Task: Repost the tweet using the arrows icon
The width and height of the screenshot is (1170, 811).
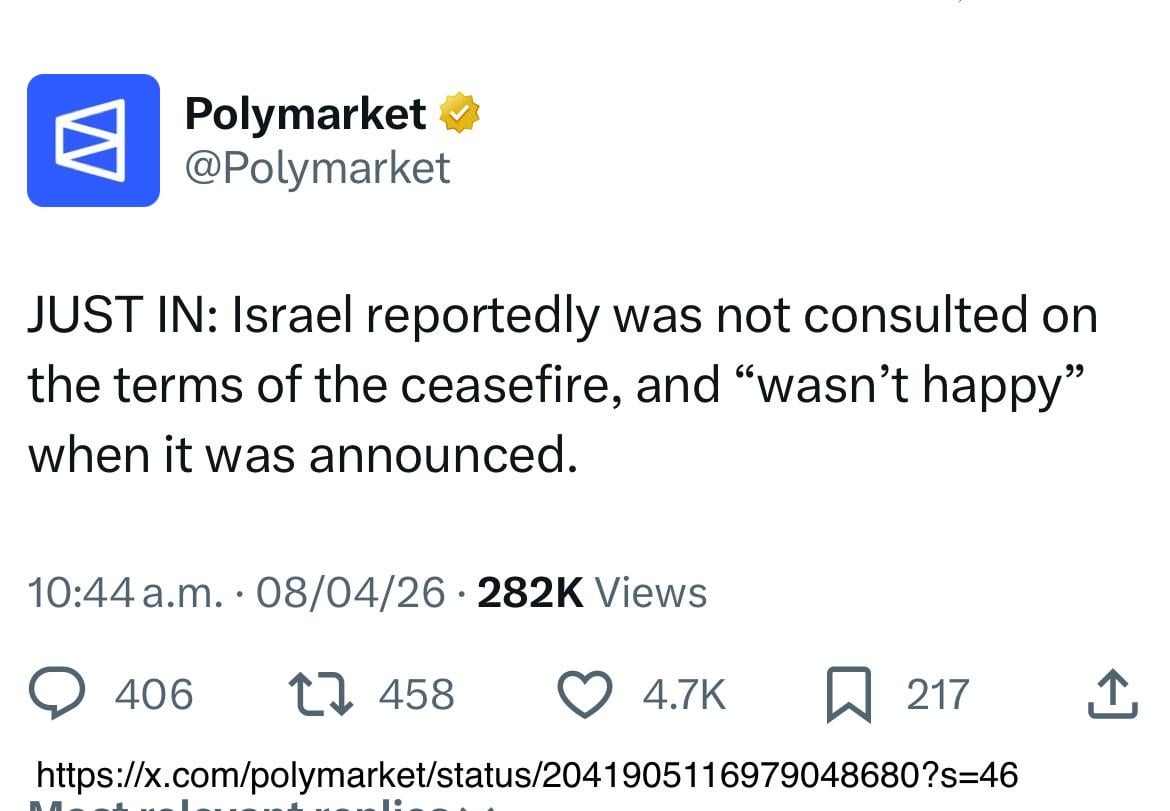Action: point(320,694)
